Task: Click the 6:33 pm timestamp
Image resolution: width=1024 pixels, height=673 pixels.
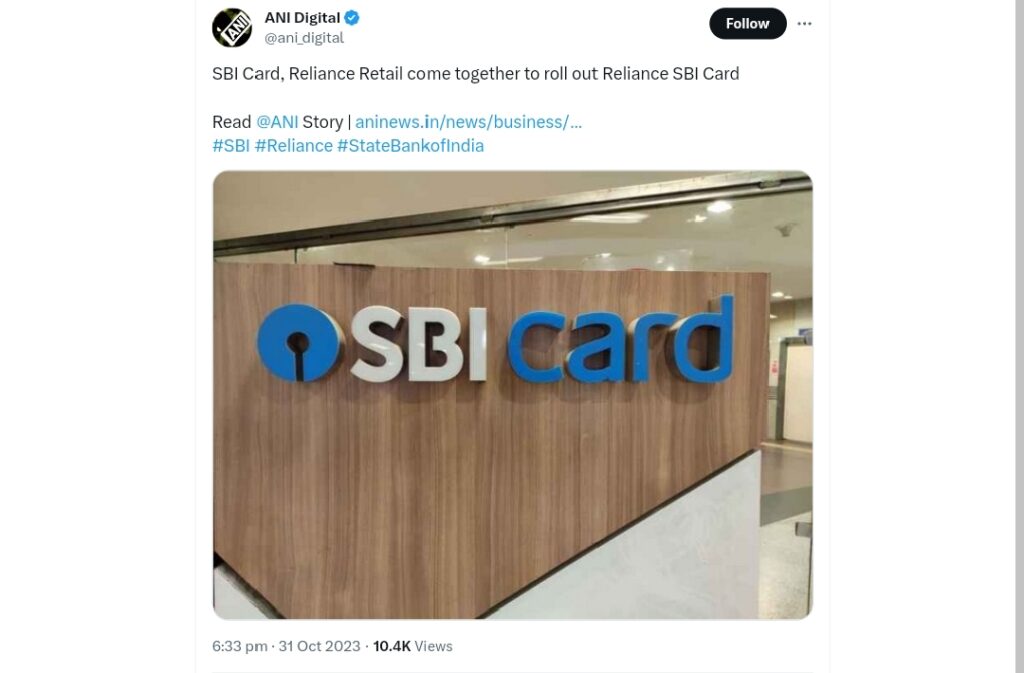Action: pyautogui.click(x=240, y=646)
